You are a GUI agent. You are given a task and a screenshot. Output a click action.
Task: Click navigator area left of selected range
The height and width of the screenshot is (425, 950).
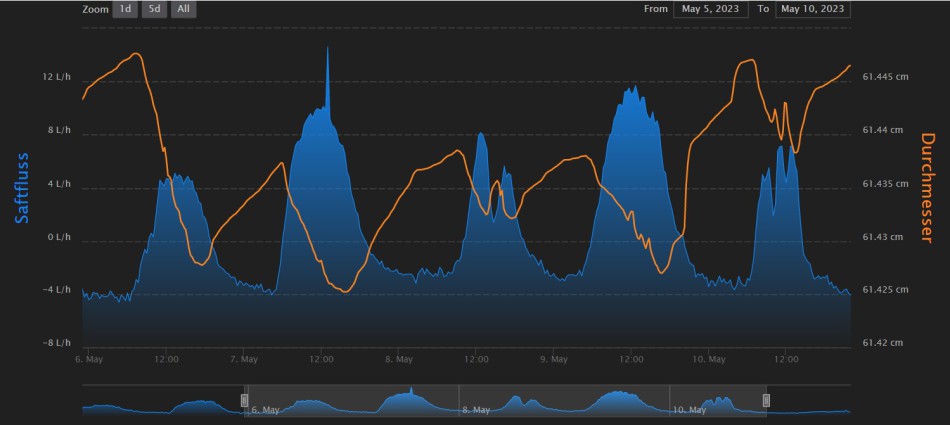point(160,400)
